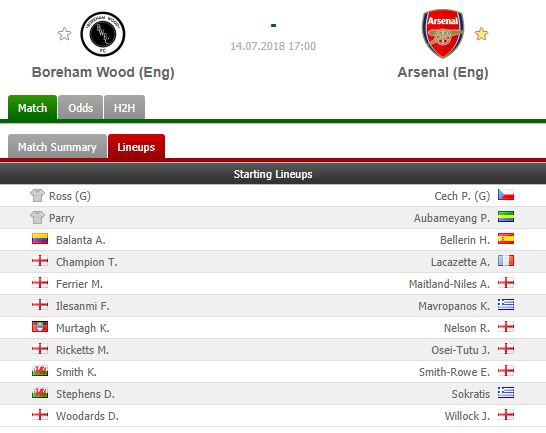Open the Boreham Wood (Eng) team name
This screenshot has height=433, width=546.
pos(103,72)
